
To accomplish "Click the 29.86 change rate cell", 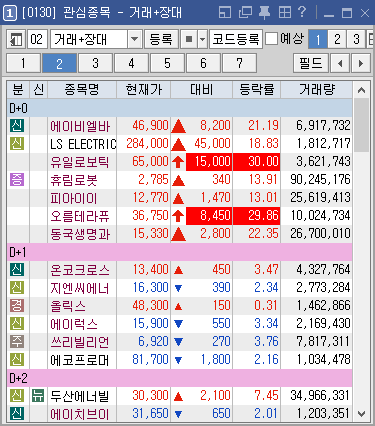I will [x=257, y=216].
